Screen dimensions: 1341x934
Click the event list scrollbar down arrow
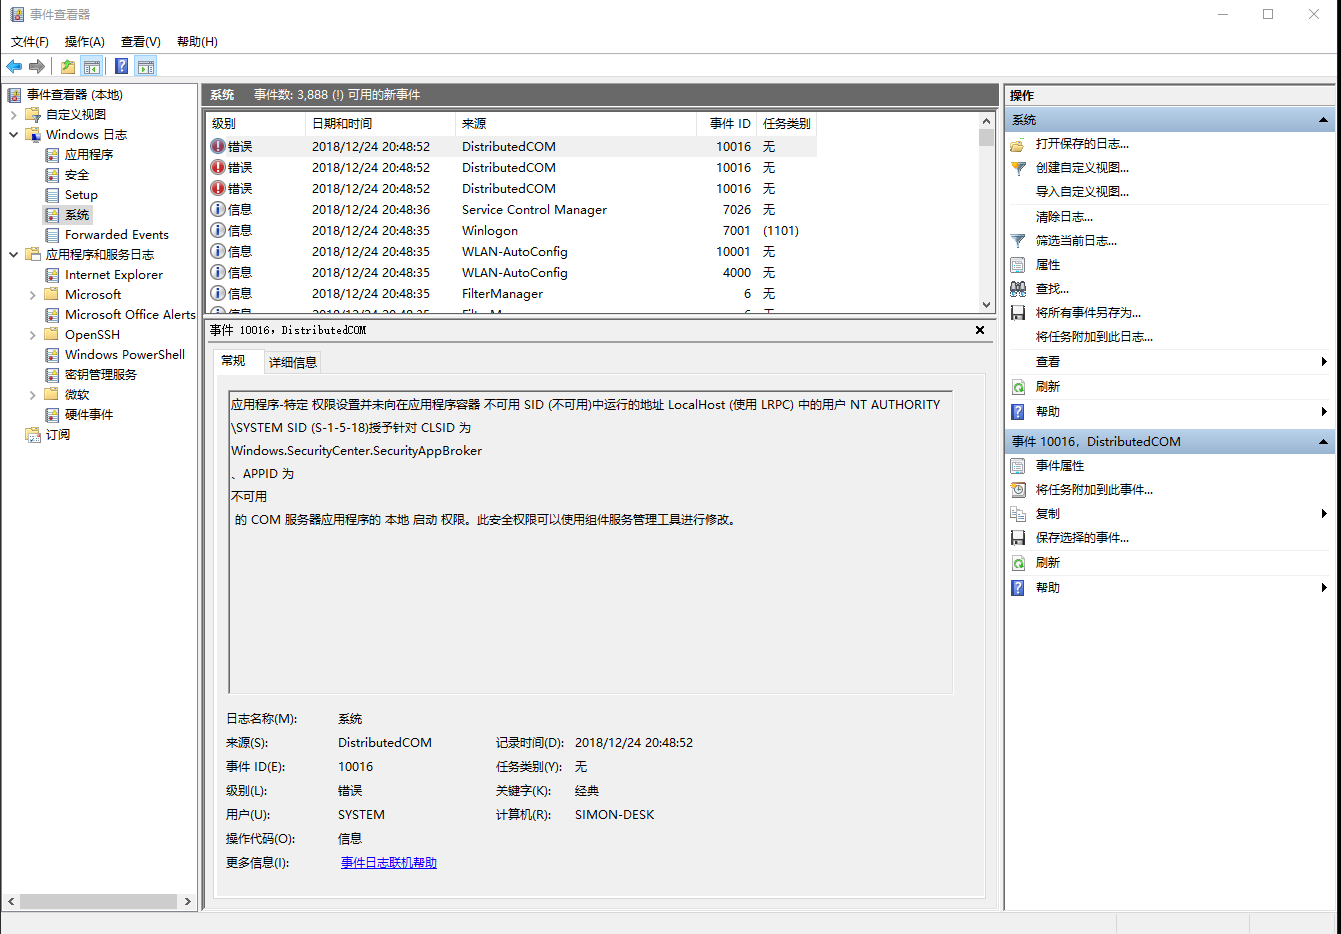click(986, 304)
